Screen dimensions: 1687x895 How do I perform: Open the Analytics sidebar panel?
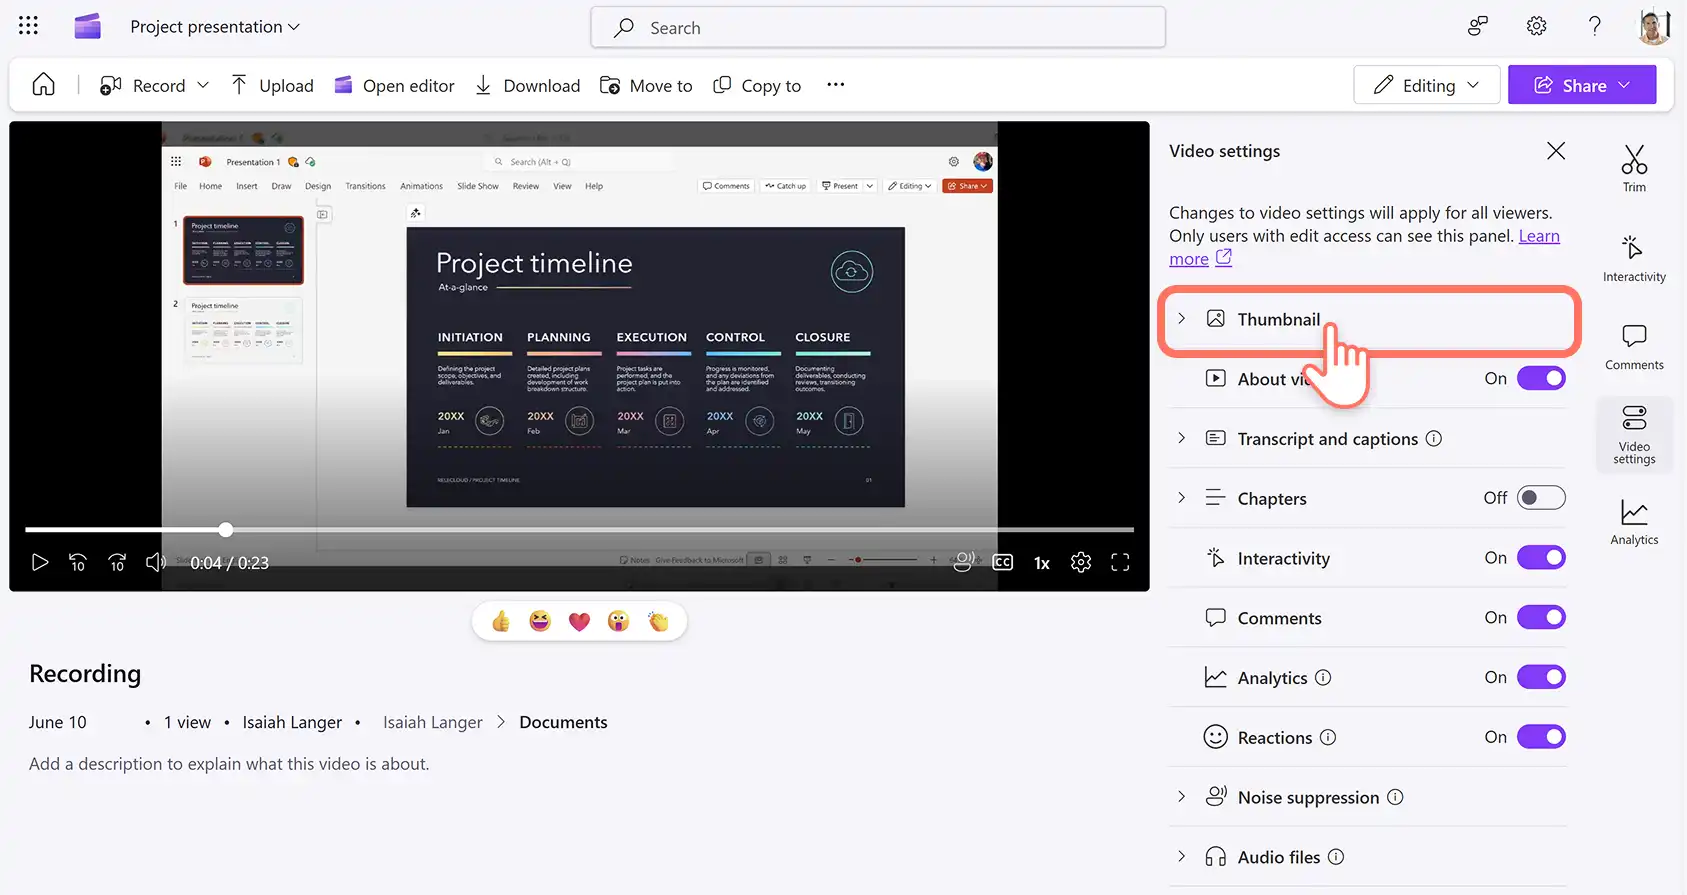(1634, 522)
